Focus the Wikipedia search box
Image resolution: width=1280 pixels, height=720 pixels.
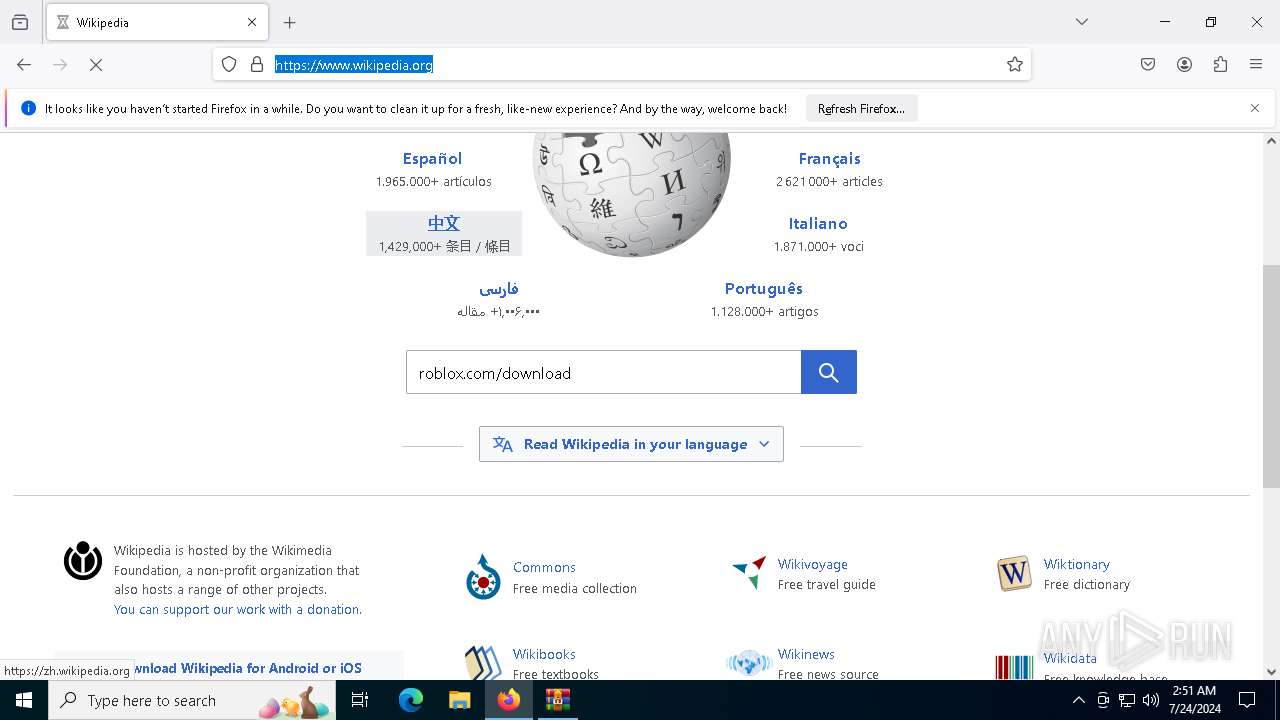click(604, 372)
